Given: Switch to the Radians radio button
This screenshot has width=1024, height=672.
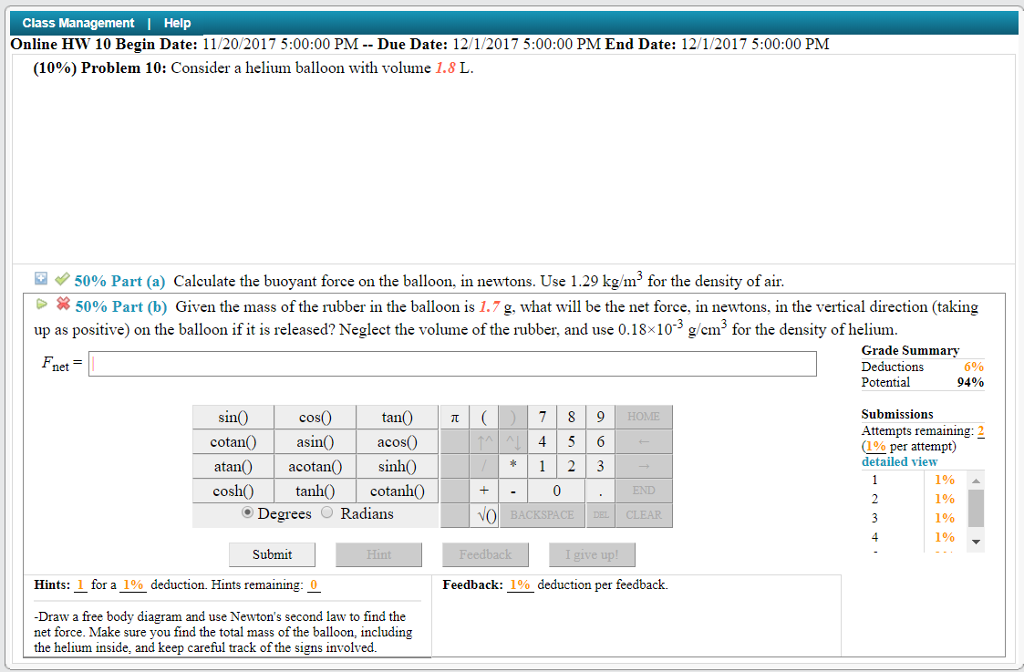Looking at the screenshot, I should (x=328, y=512).
